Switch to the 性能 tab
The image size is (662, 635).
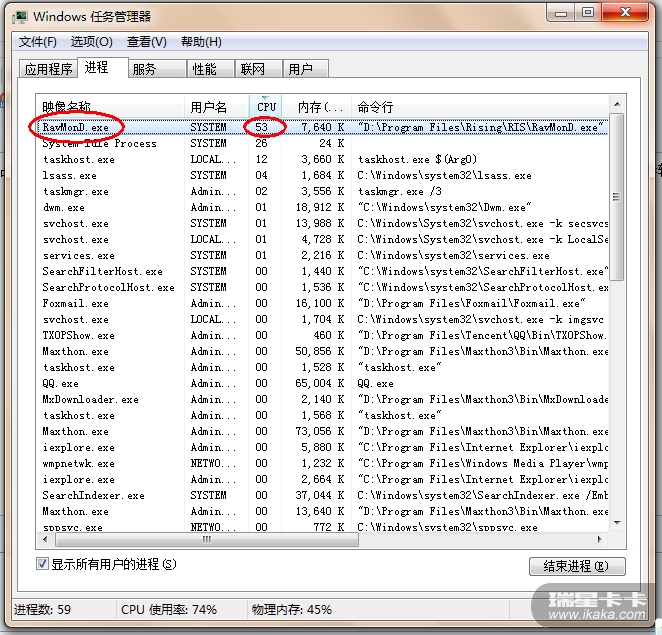pos(211,69)
